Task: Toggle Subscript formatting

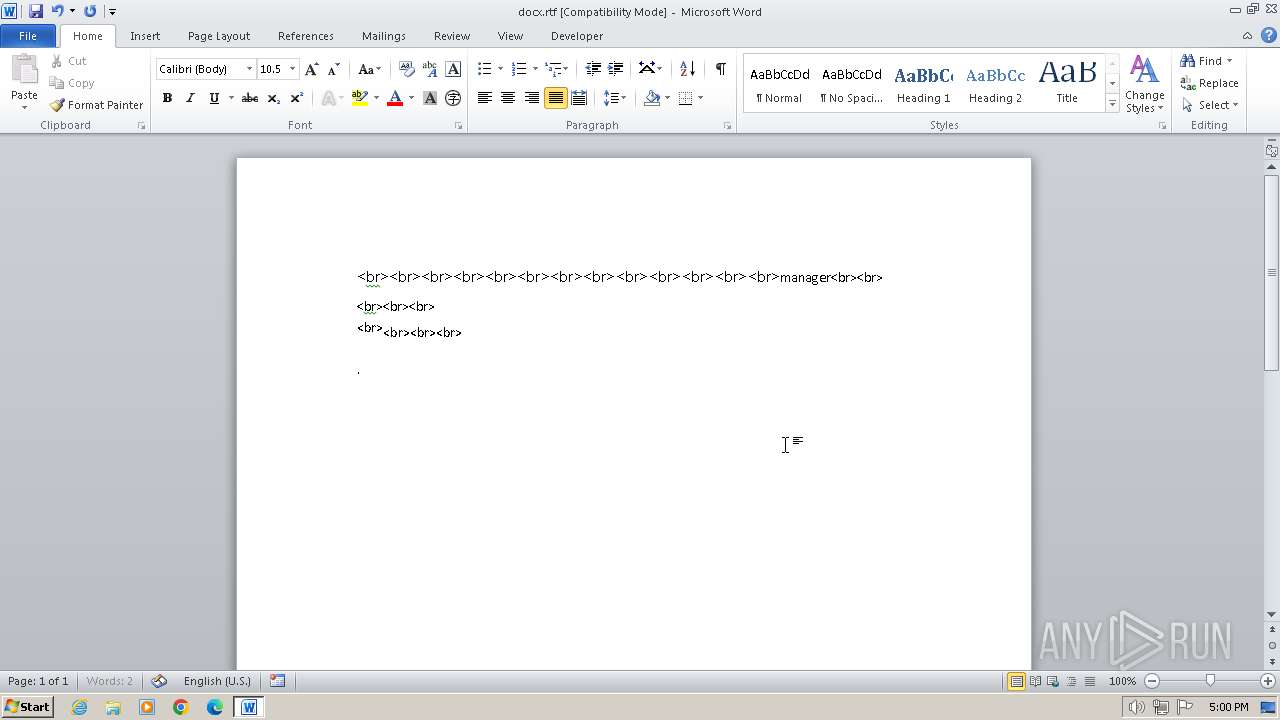Action: [x=273, y=98]
